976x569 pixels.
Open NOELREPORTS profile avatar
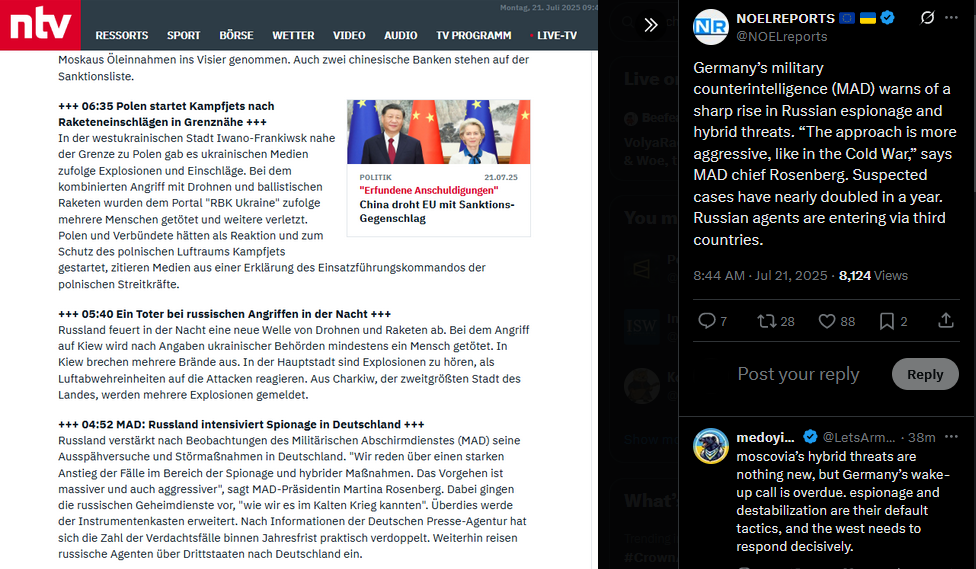coord(711,27)
